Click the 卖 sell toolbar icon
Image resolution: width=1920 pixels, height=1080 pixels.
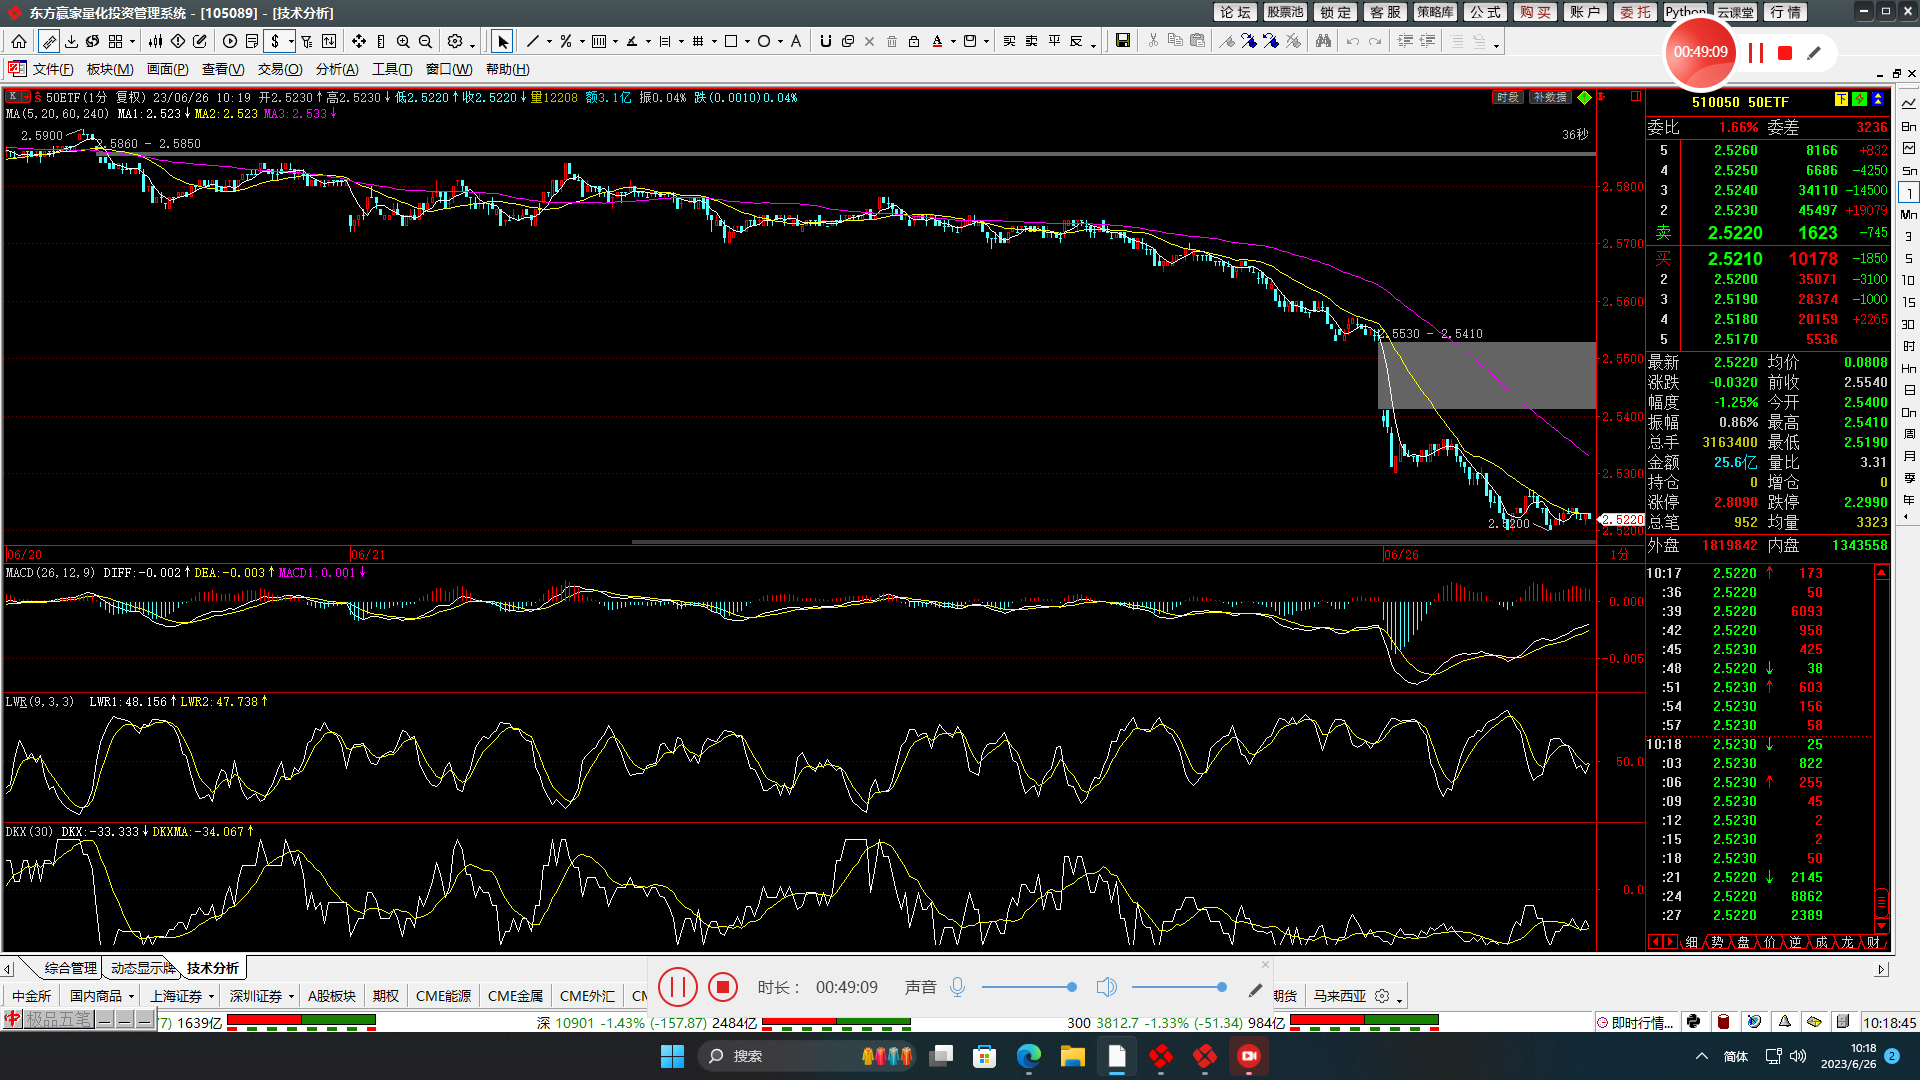point(1031,41)
